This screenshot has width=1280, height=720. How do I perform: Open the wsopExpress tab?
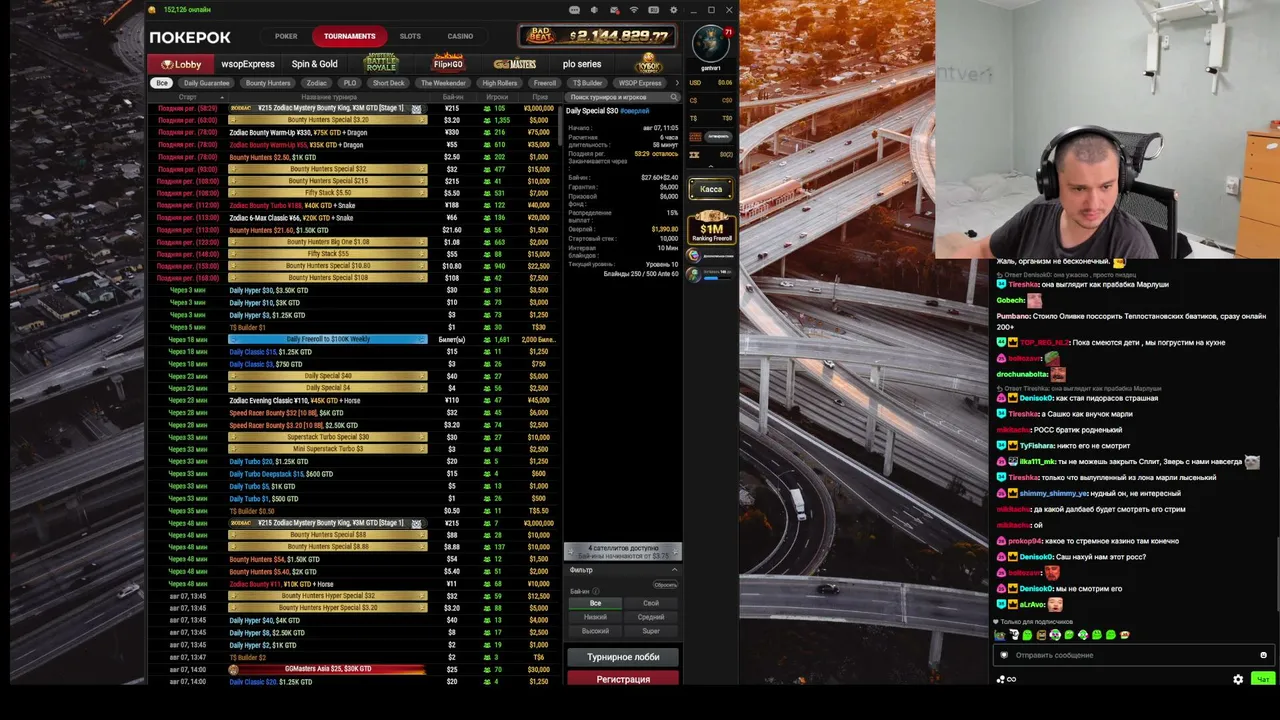click(x=248, y=64)
